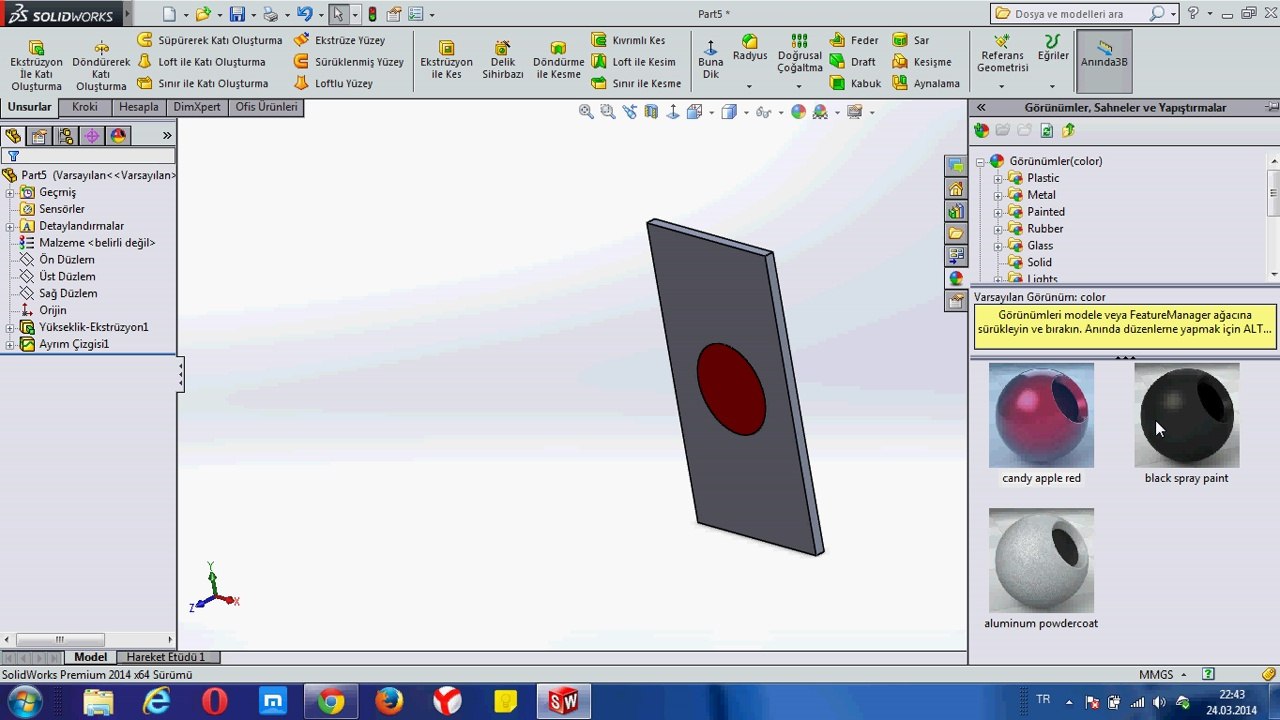Switch to Hesapla tab
This screenshot has height=720, width=1280.
tap(138, 107)
